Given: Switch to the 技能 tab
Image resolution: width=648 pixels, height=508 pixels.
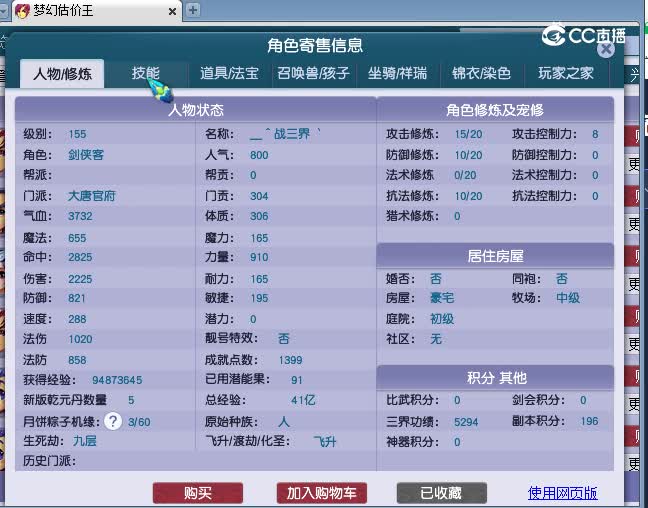Looking at the screenshot, I should click(x=145, y=73).
